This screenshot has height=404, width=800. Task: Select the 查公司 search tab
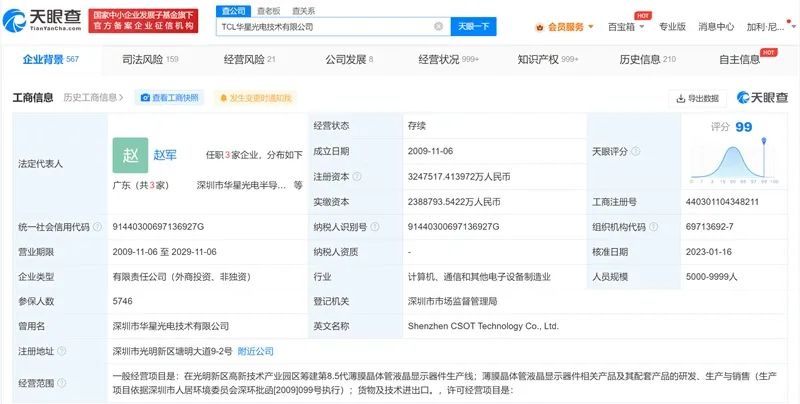coord(234,11)
